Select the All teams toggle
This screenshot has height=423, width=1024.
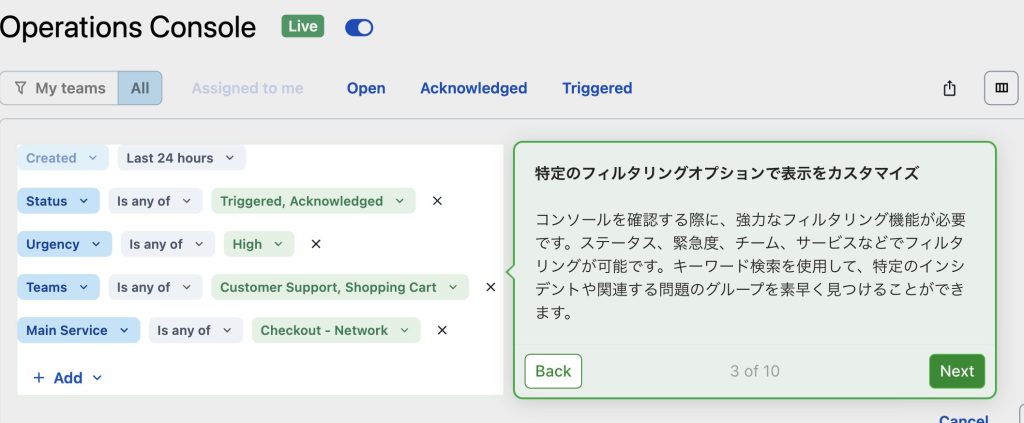140,88
